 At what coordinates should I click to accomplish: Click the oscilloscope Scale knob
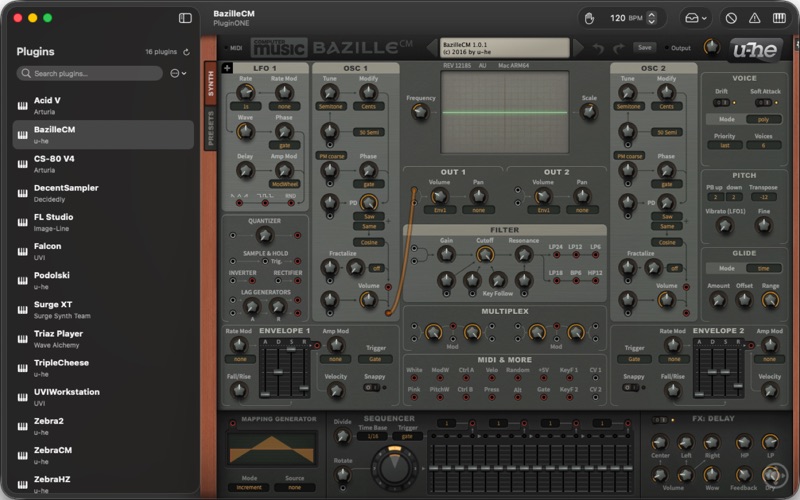[589, 111]
